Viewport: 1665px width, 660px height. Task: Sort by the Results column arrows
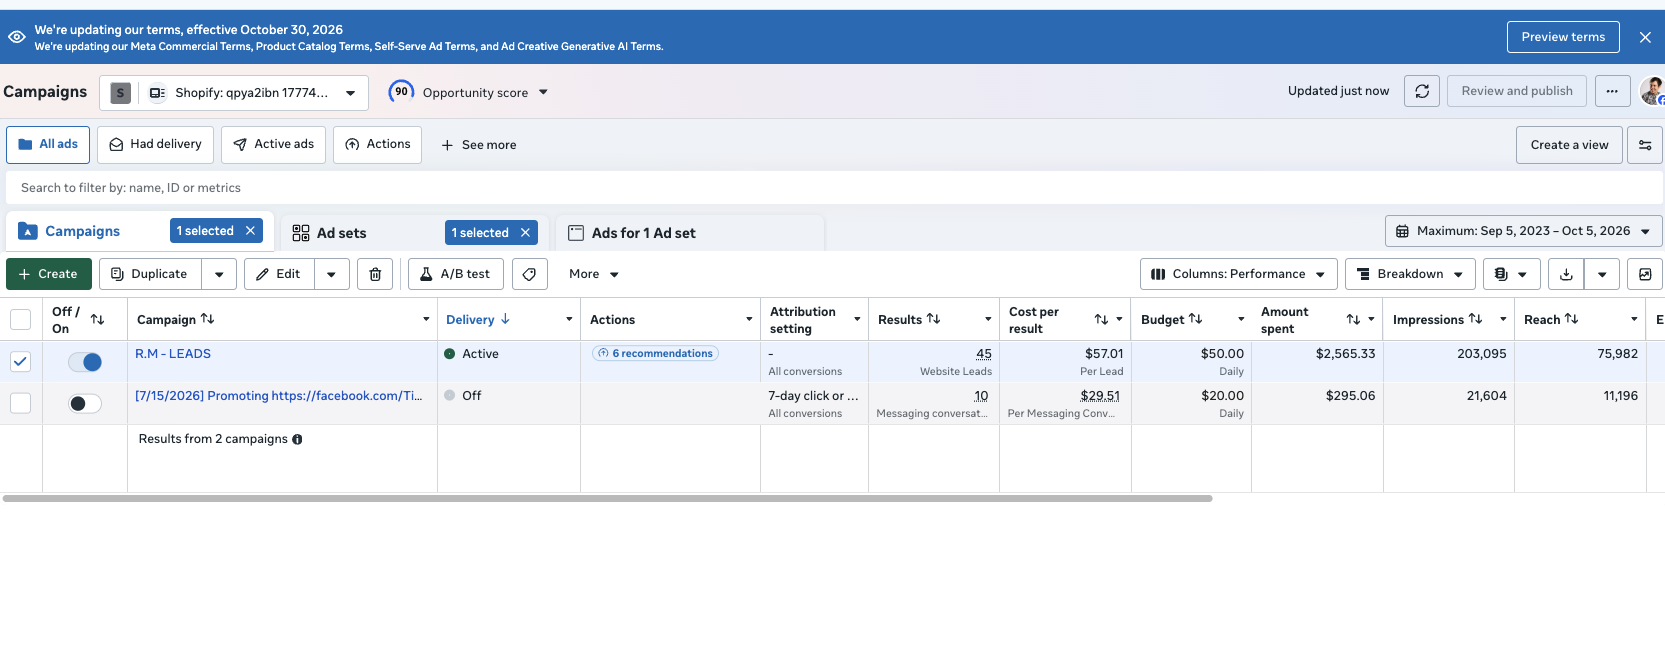[933, 319]
